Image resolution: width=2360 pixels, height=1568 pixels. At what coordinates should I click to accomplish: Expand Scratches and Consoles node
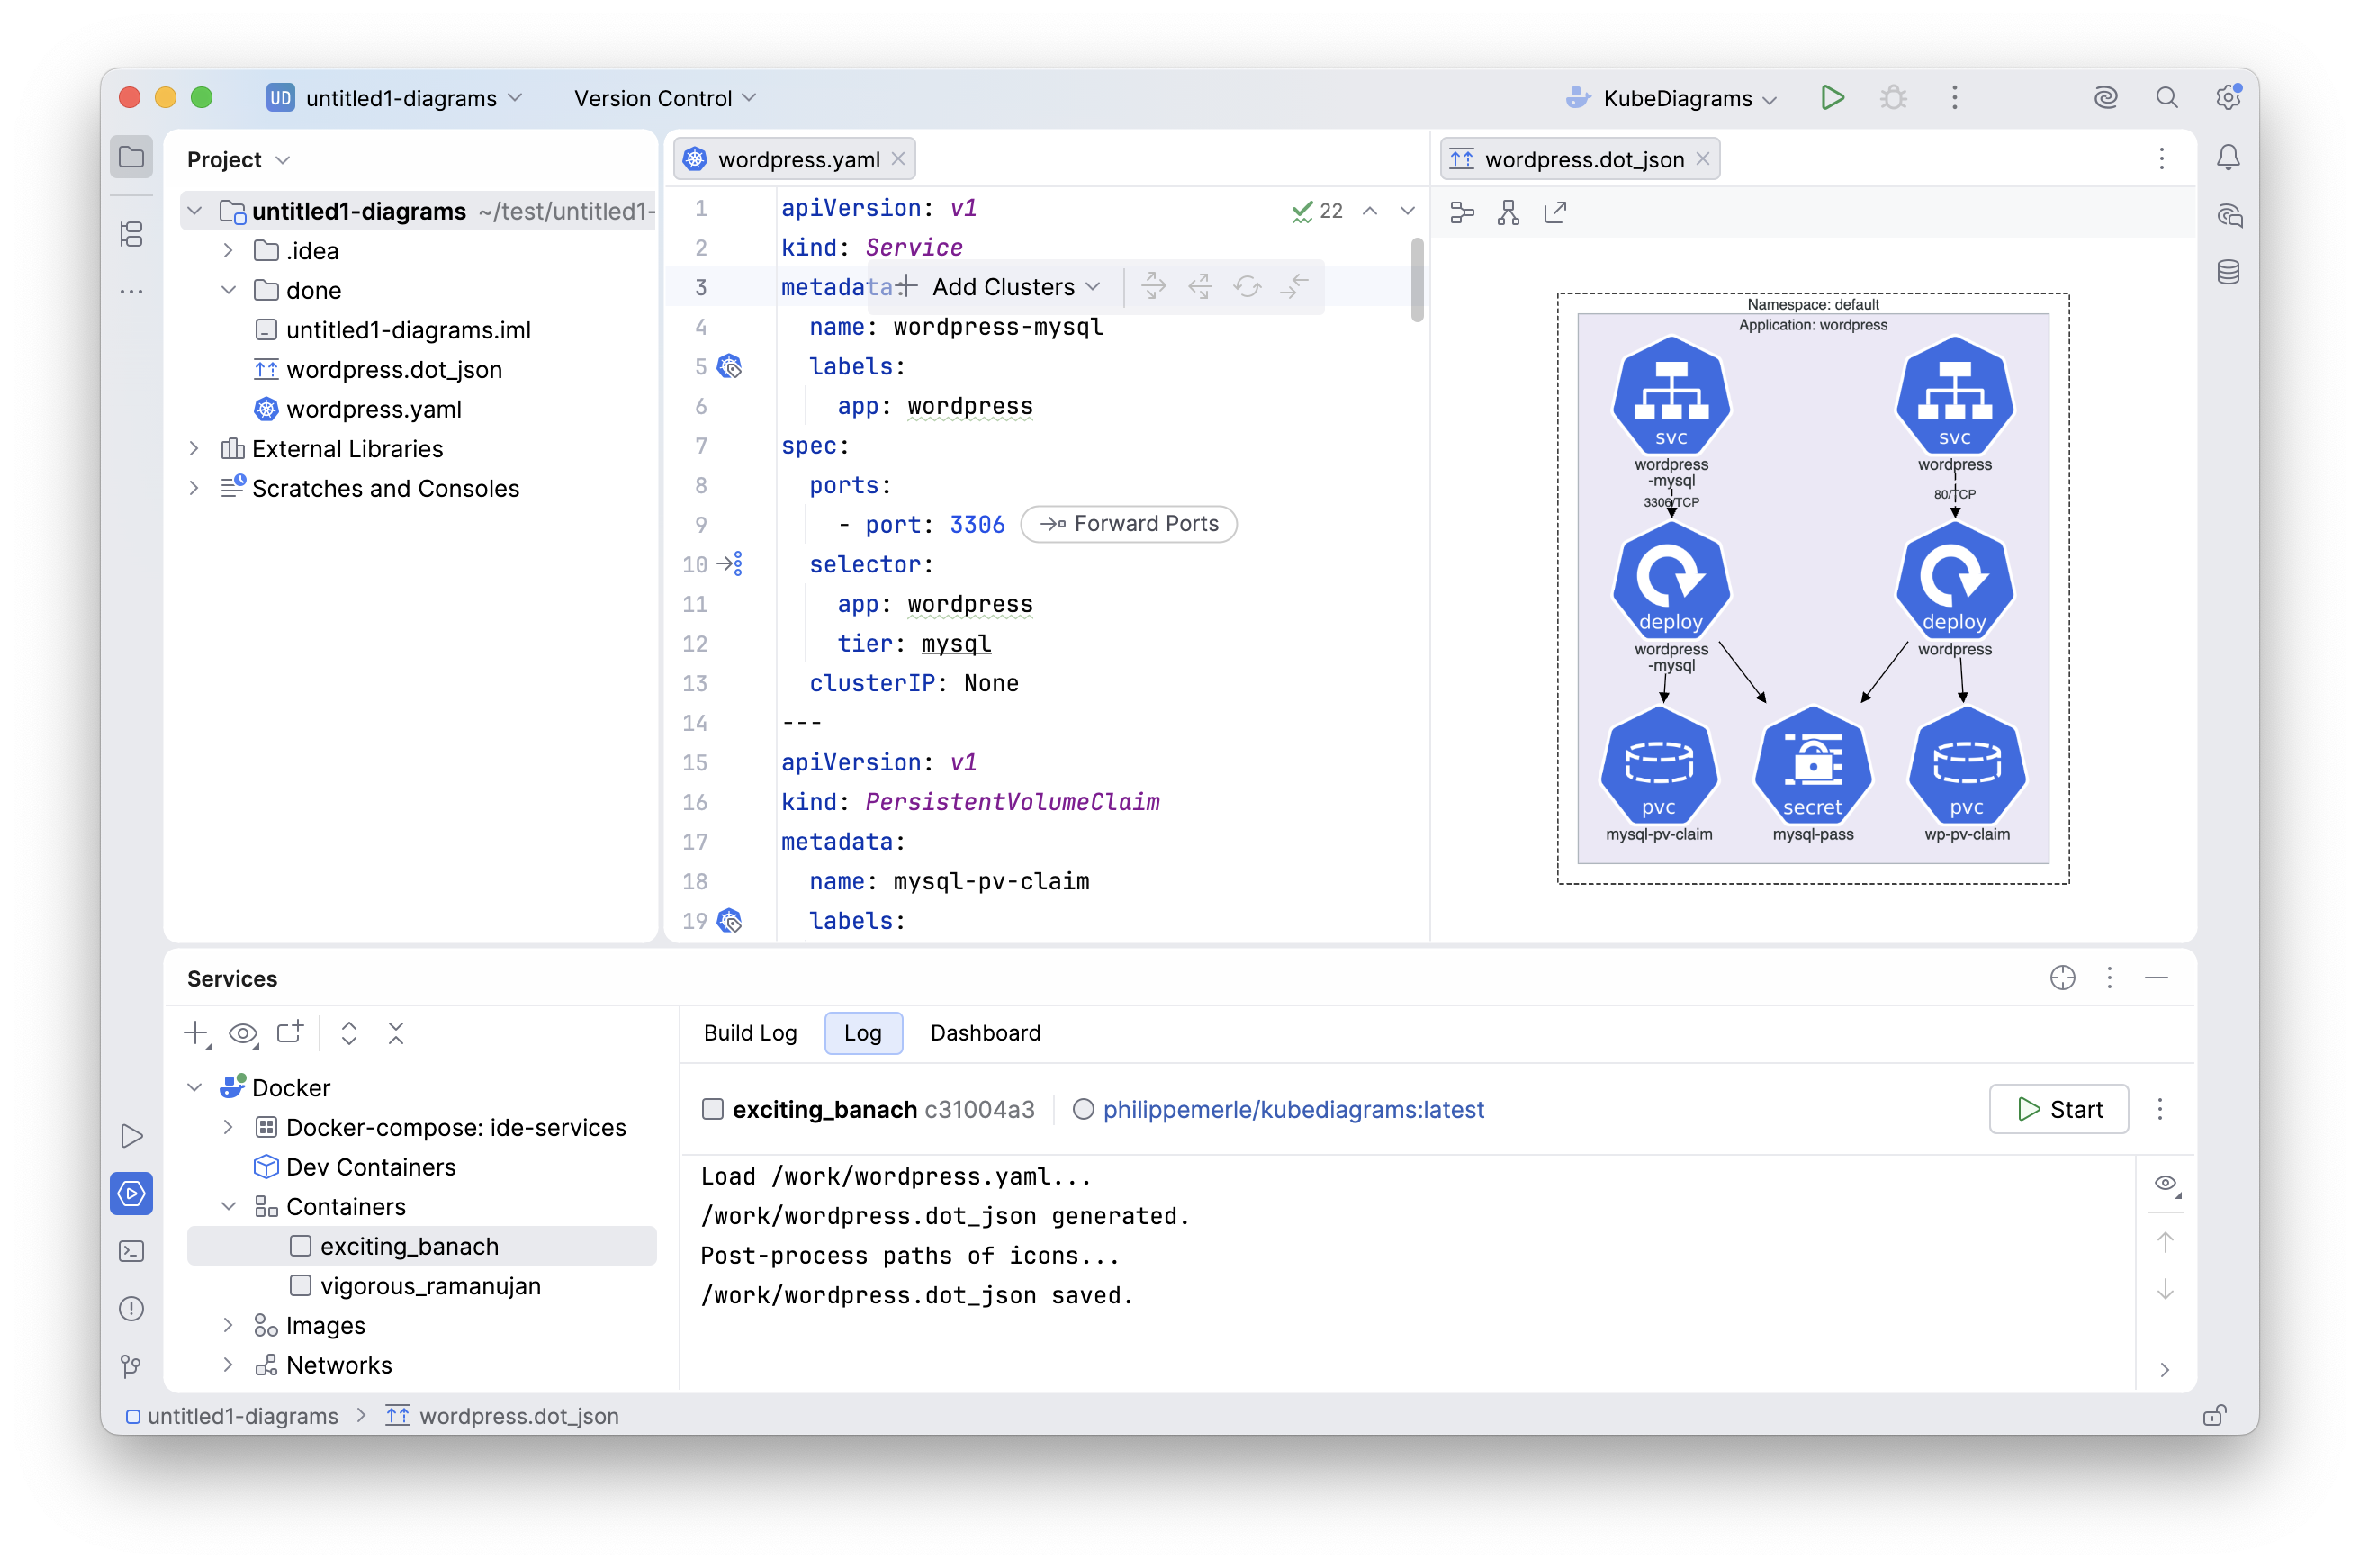coord(194,488)
